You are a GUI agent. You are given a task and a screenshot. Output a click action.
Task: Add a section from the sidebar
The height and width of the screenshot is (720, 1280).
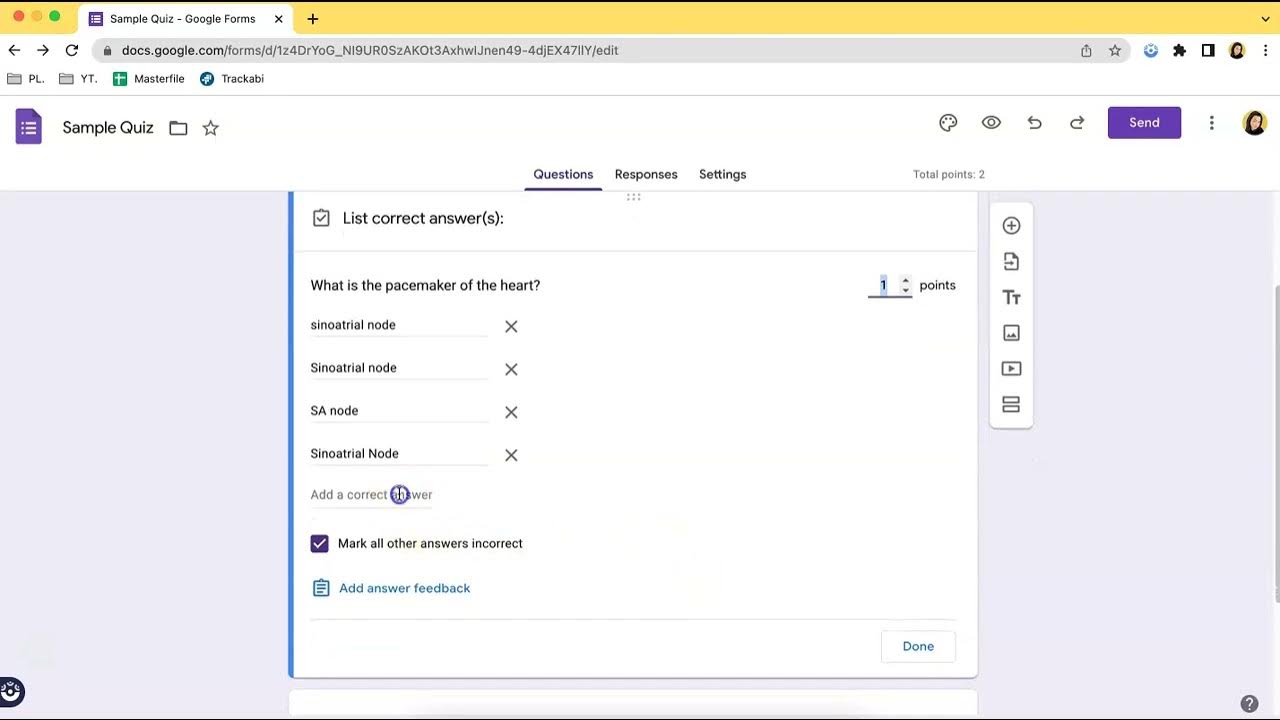1011,405
